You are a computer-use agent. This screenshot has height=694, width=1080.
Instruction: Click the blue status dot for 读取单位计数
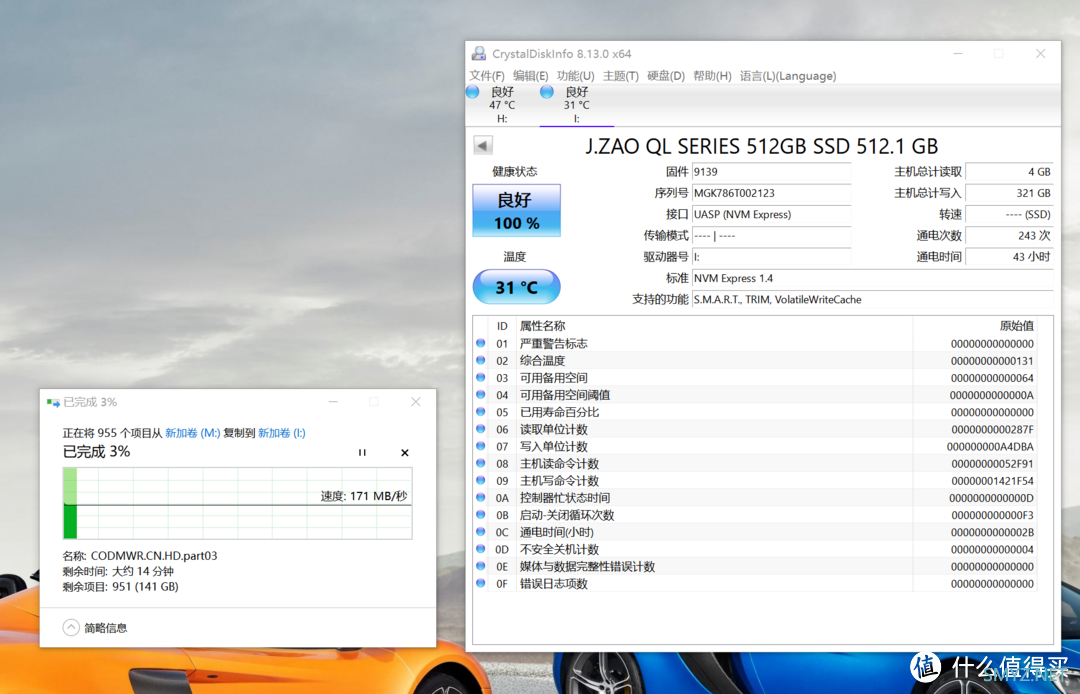coord(481,429)
